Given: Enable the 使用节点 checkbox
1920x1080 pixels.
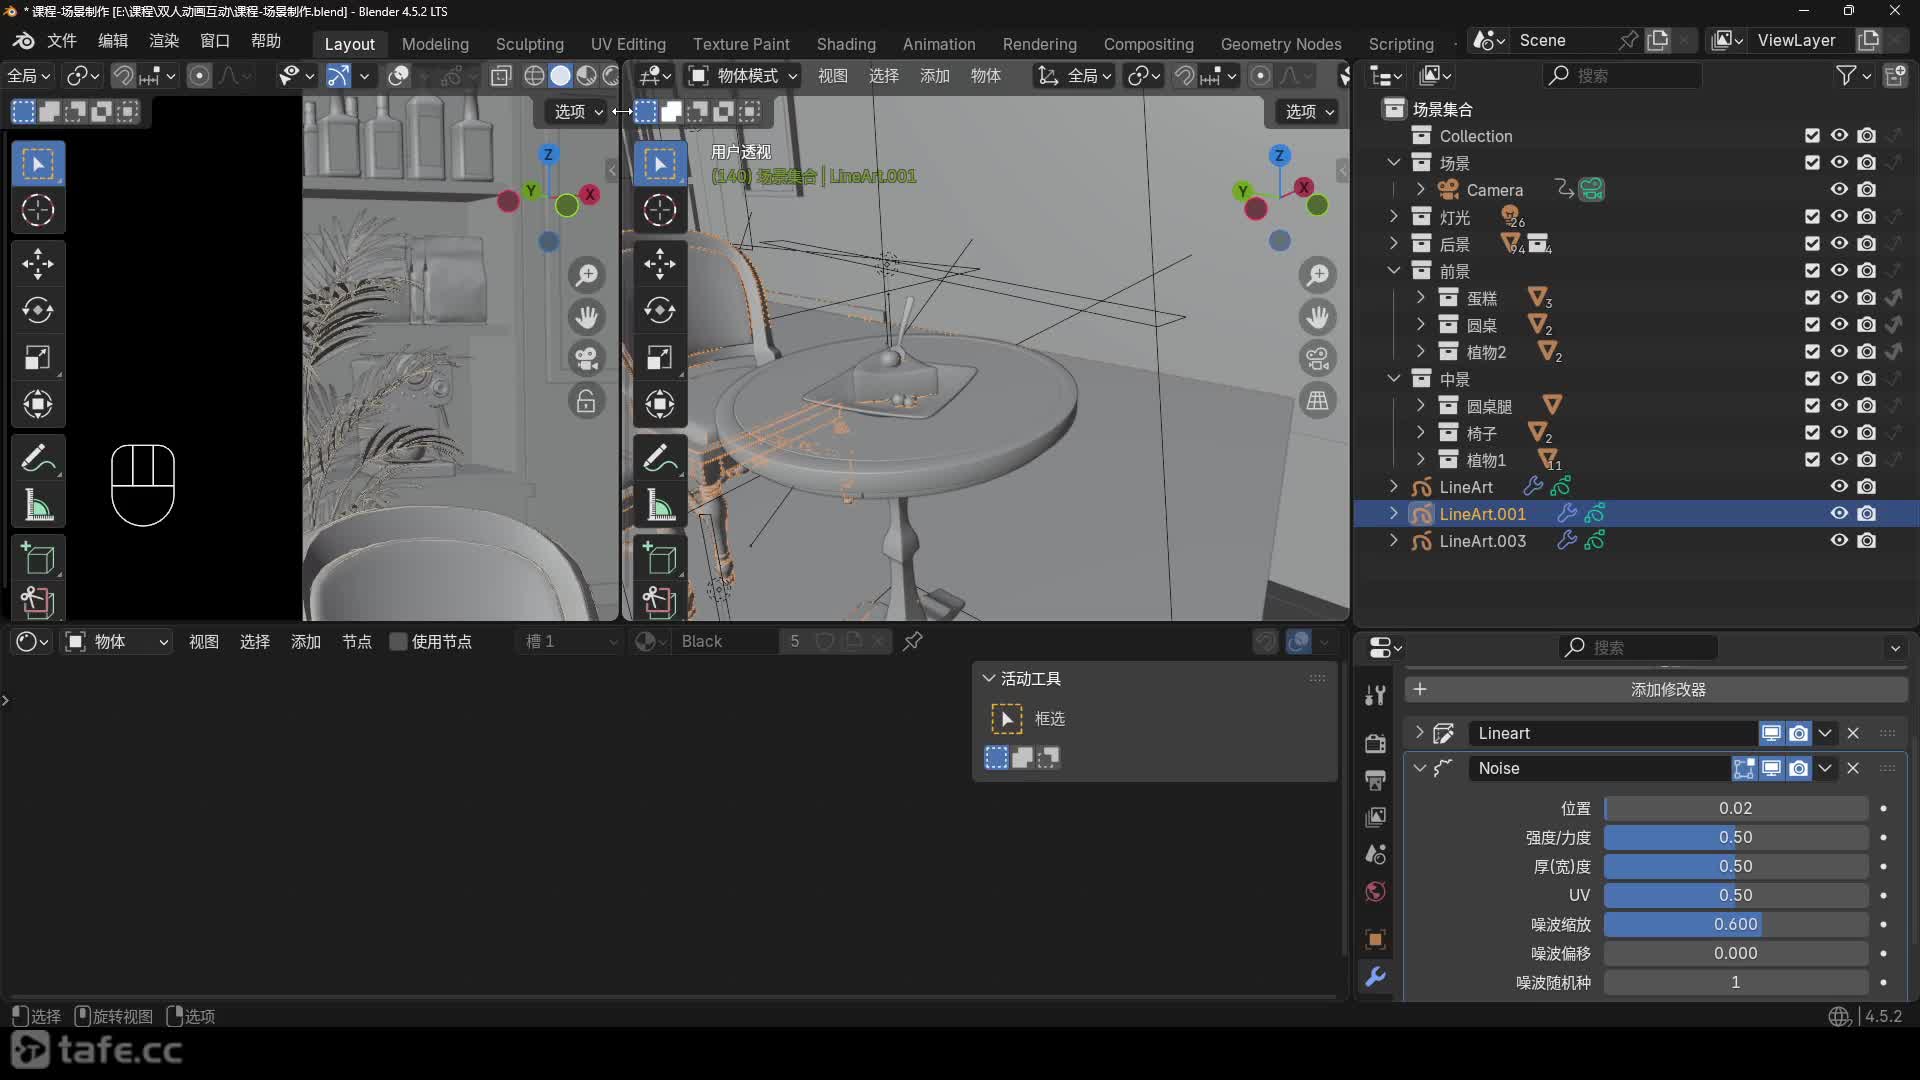Looking at the screenshot, I should [x=398, y=642].
